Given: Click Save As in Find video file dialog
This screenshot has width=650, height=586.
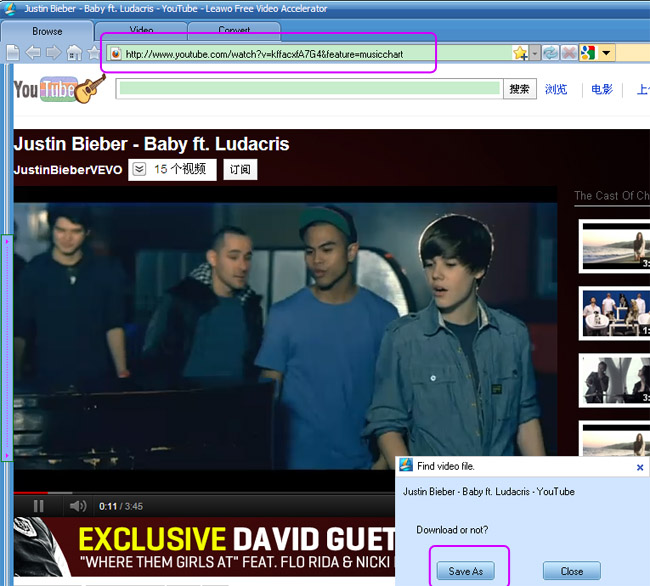Looking at the screenshot, I should click(466, 571).
